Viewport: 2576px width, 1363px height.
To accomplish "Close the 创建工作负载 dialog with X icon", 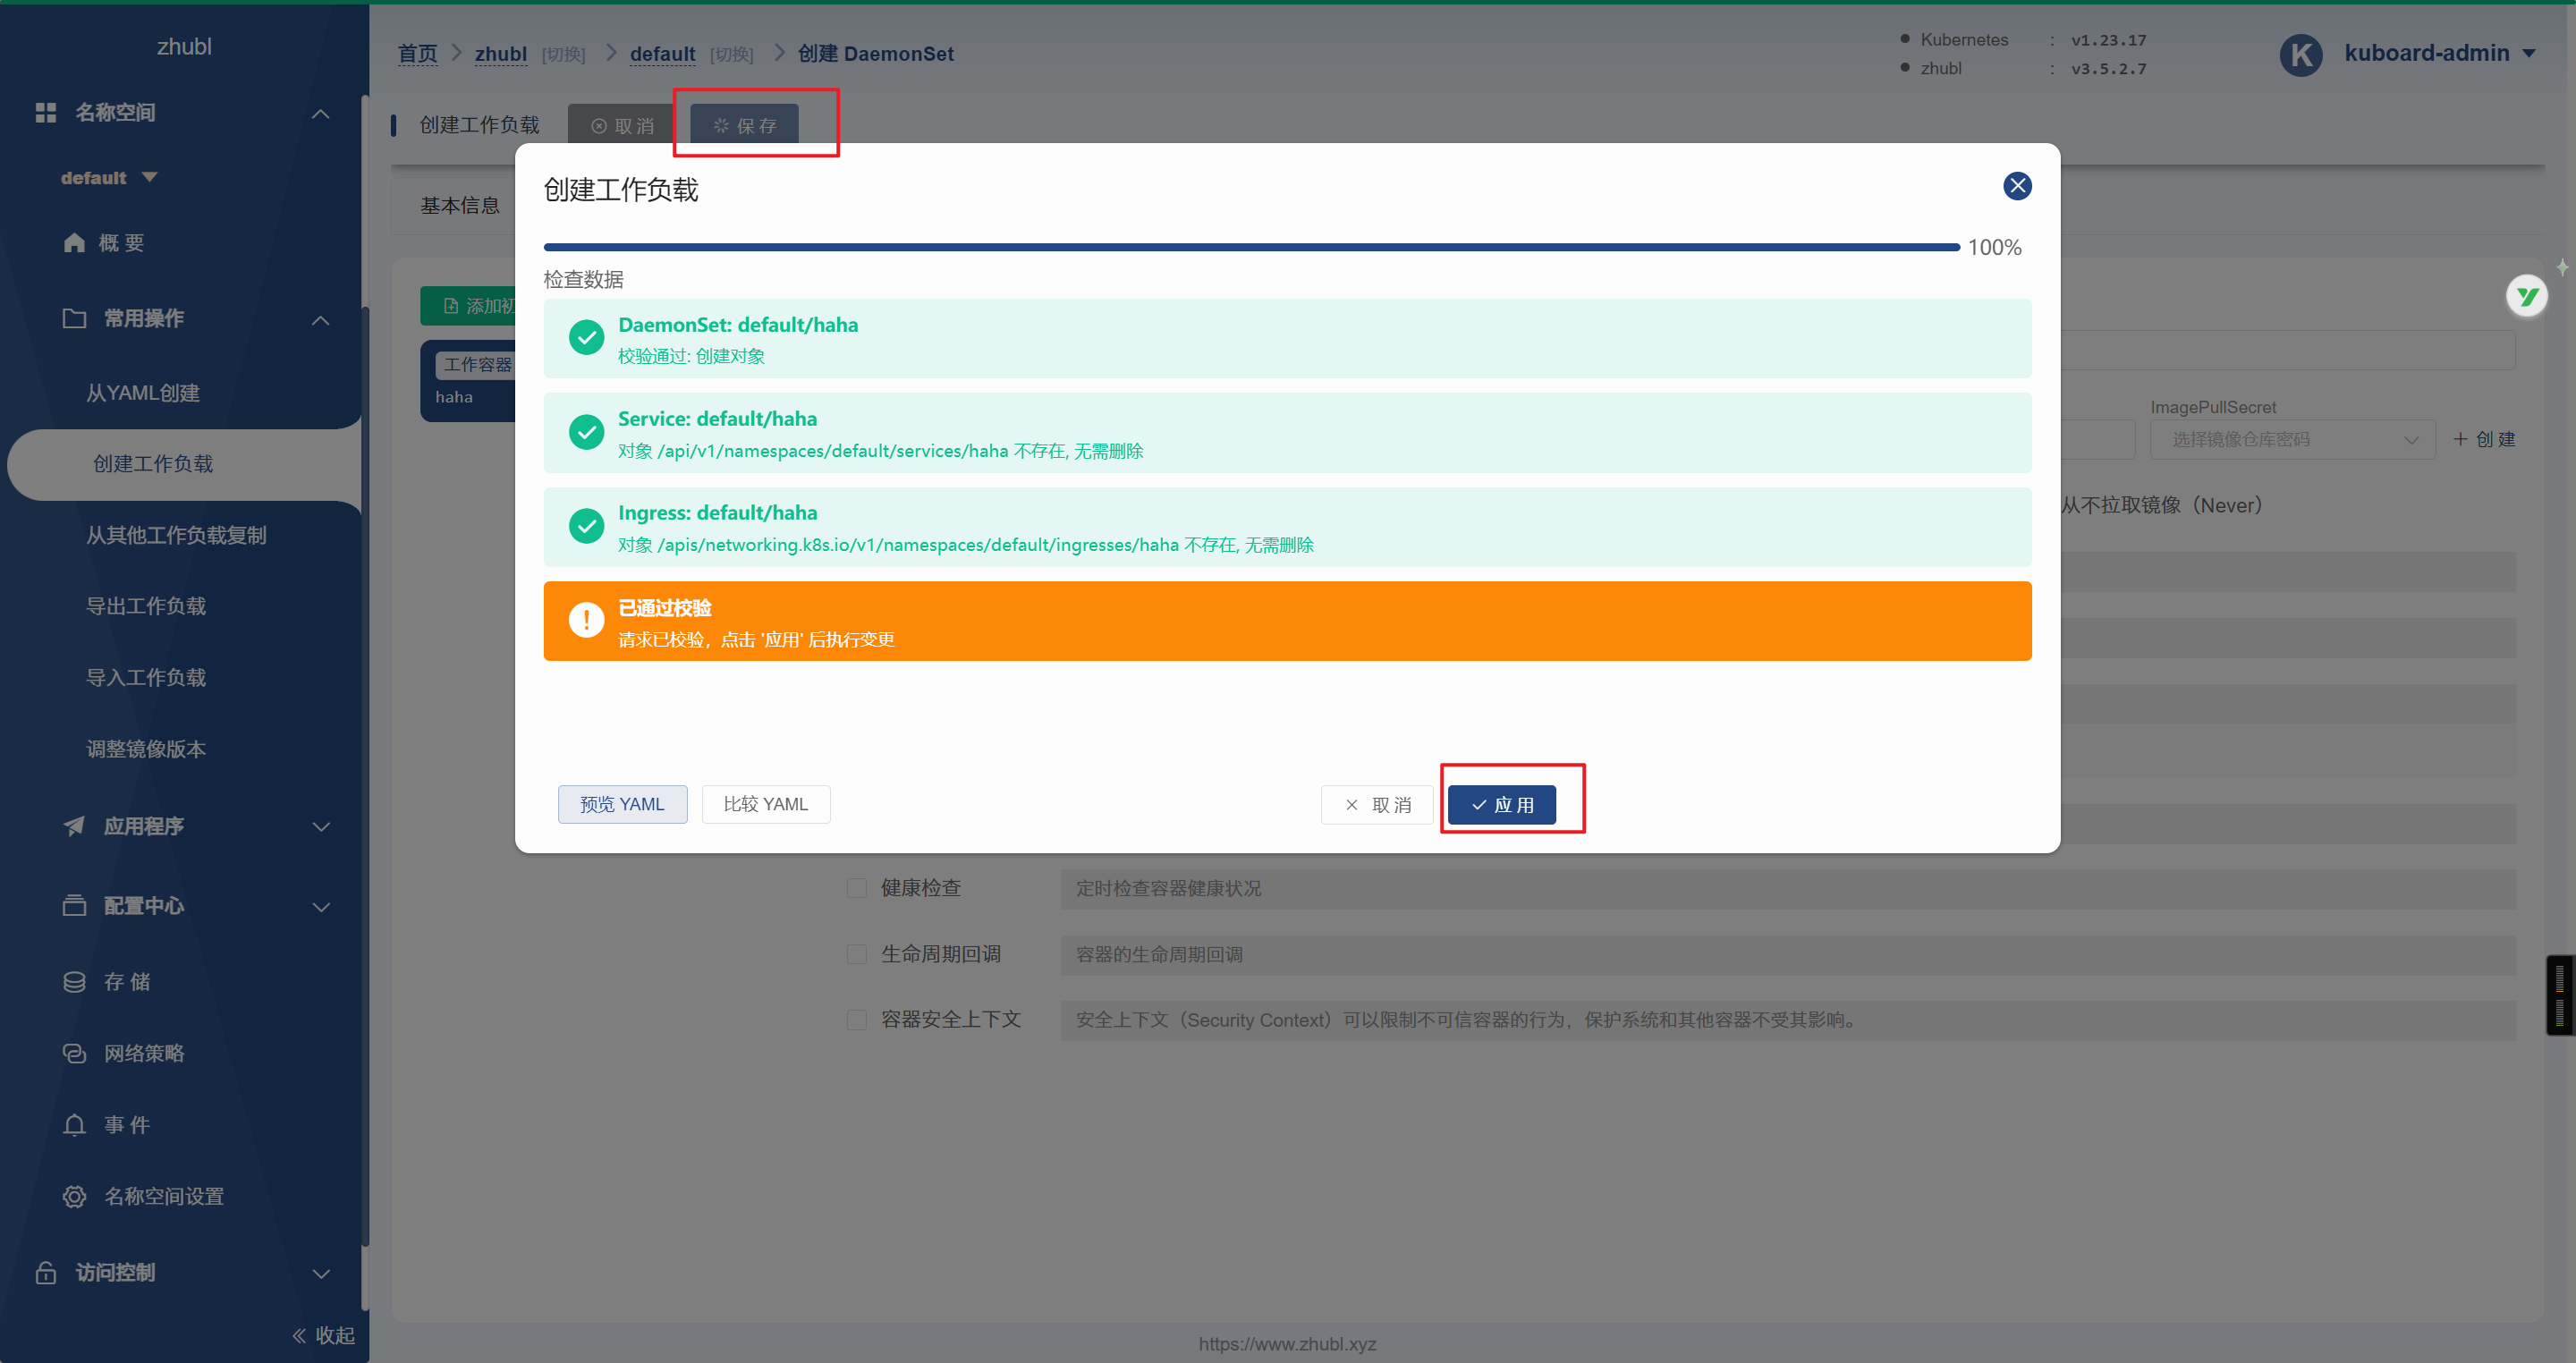I will coord(2017,186).
